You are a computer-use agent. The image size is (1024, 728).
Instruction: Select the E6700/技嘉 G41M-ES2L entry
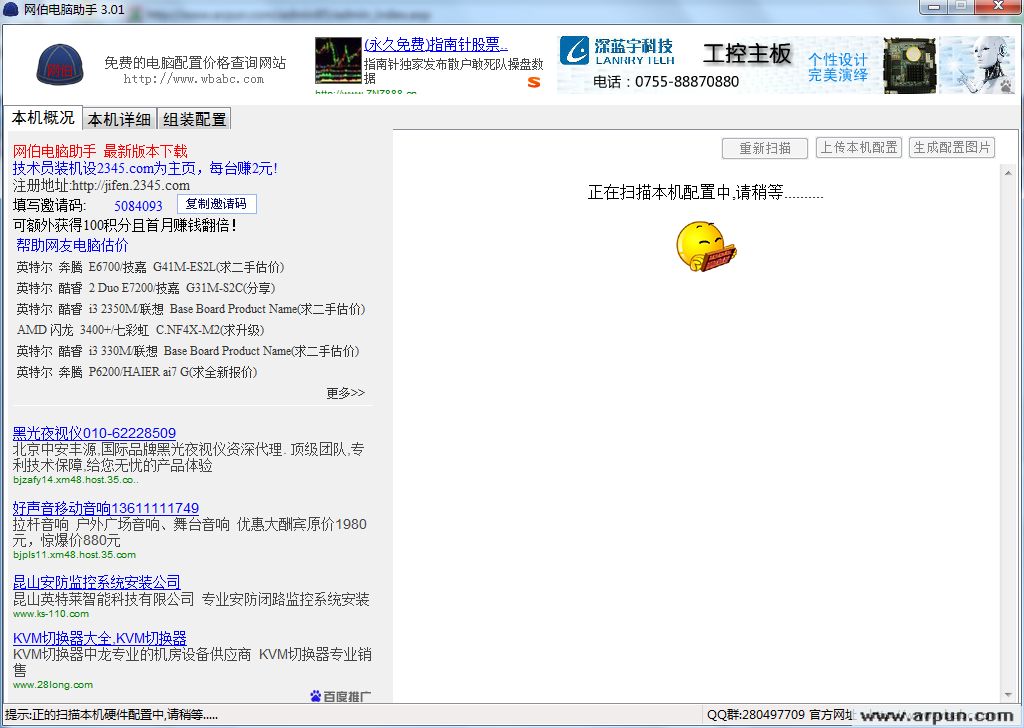coord(150,267)
